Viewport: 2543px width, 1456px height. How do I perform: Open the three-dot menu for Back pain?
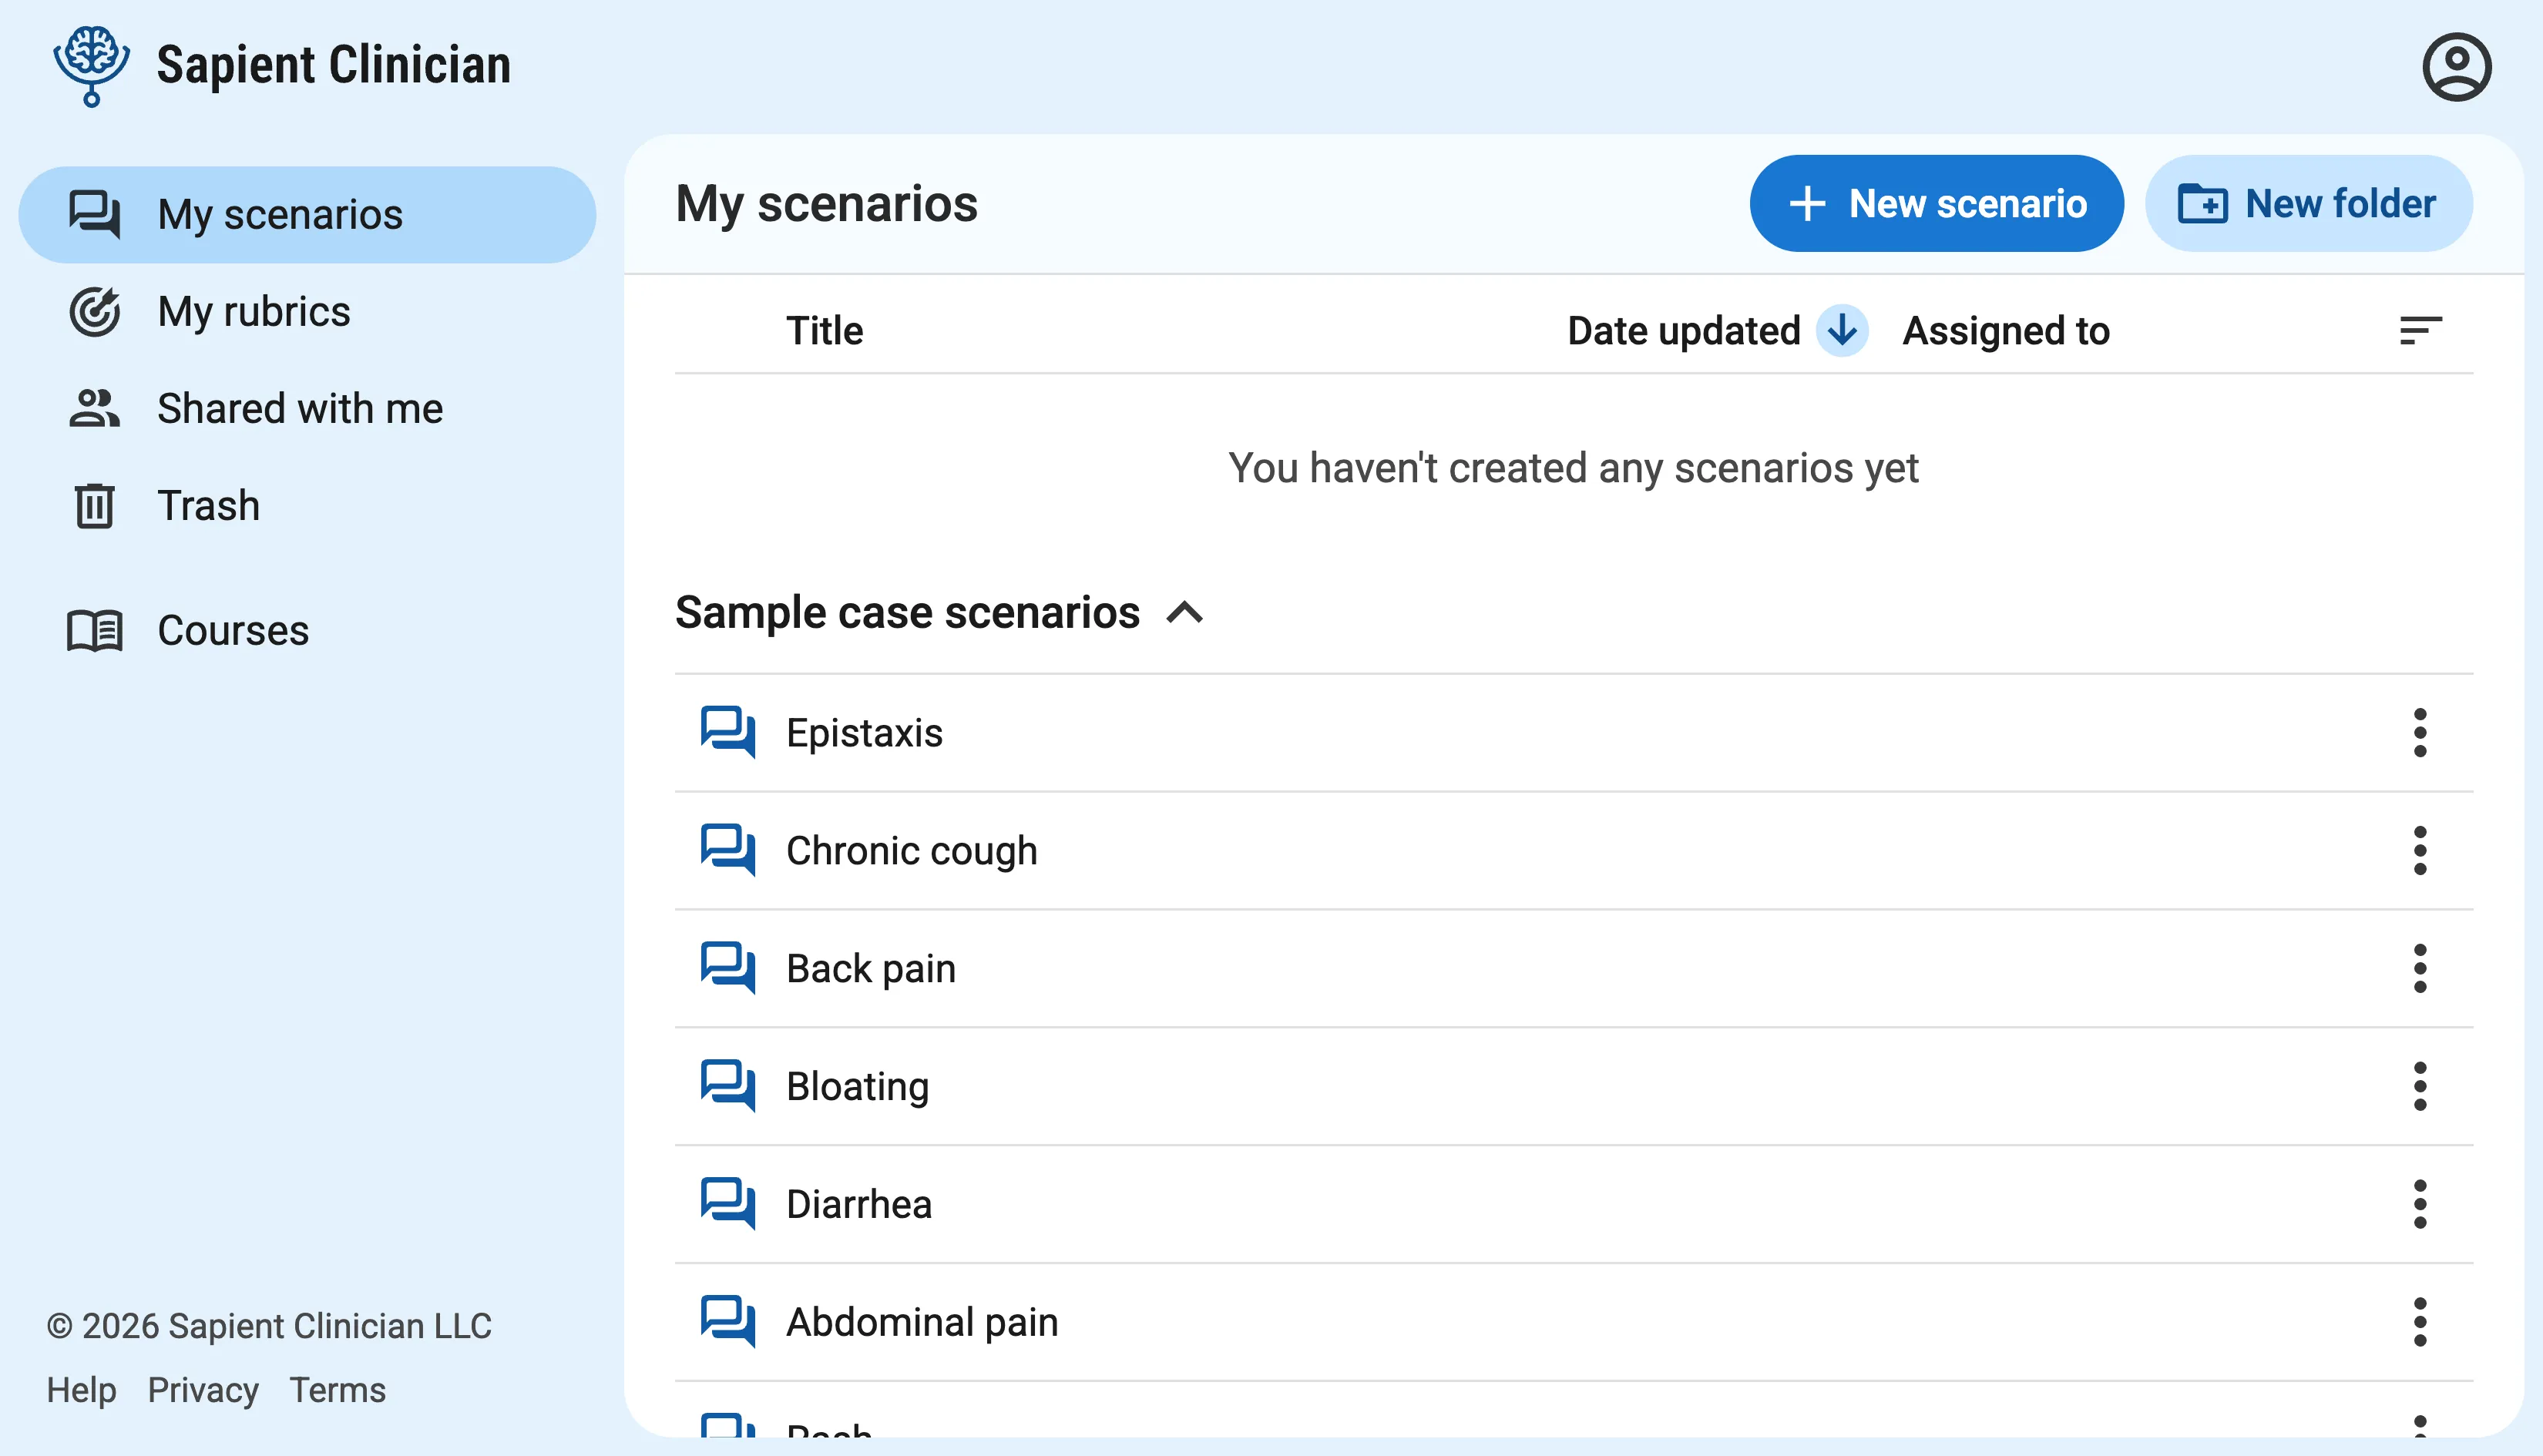coord(2420,968)
